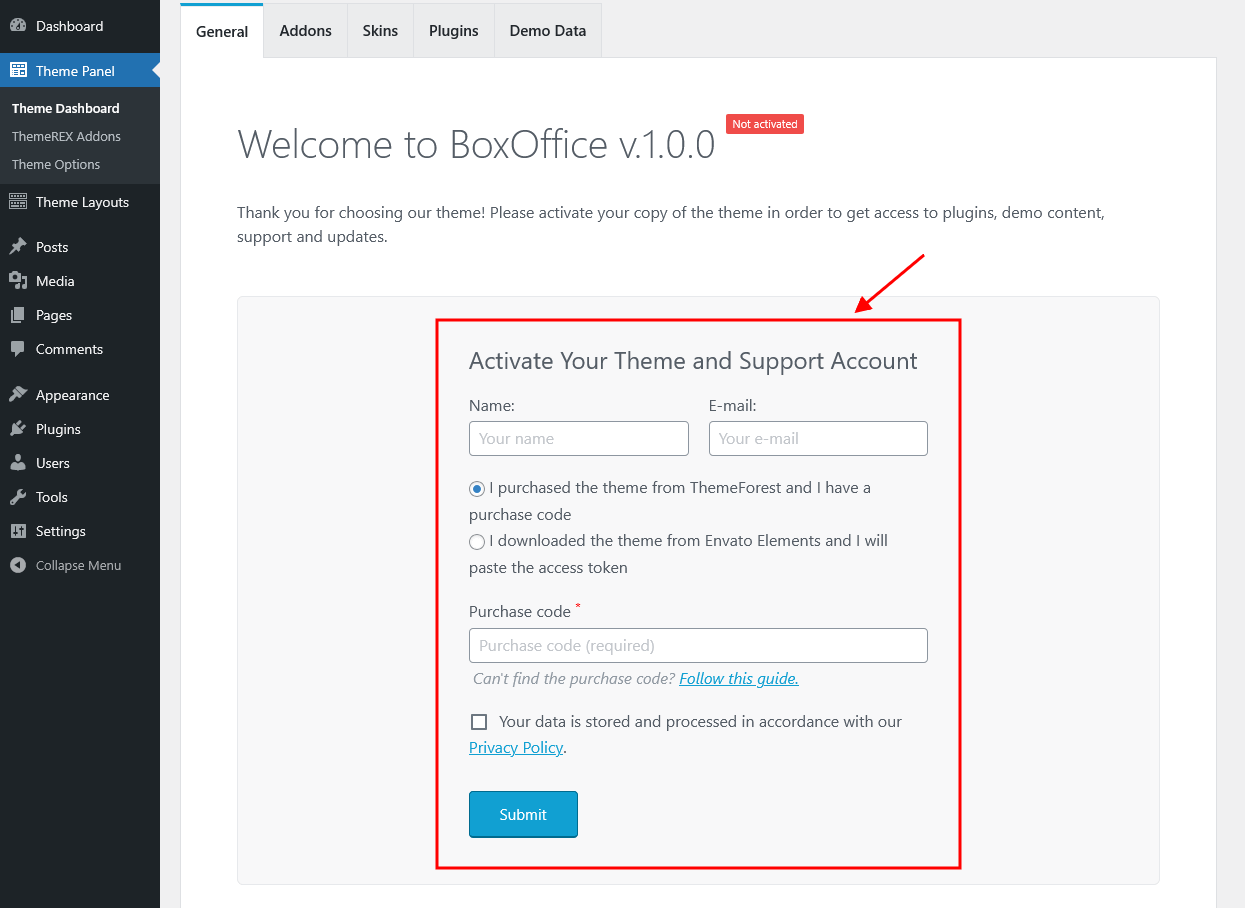The width and height of the screenshot is (1245, 908).
Task: Click the Comments speech bubble icon
Action: pyautogui.click(x=18, y=349)
